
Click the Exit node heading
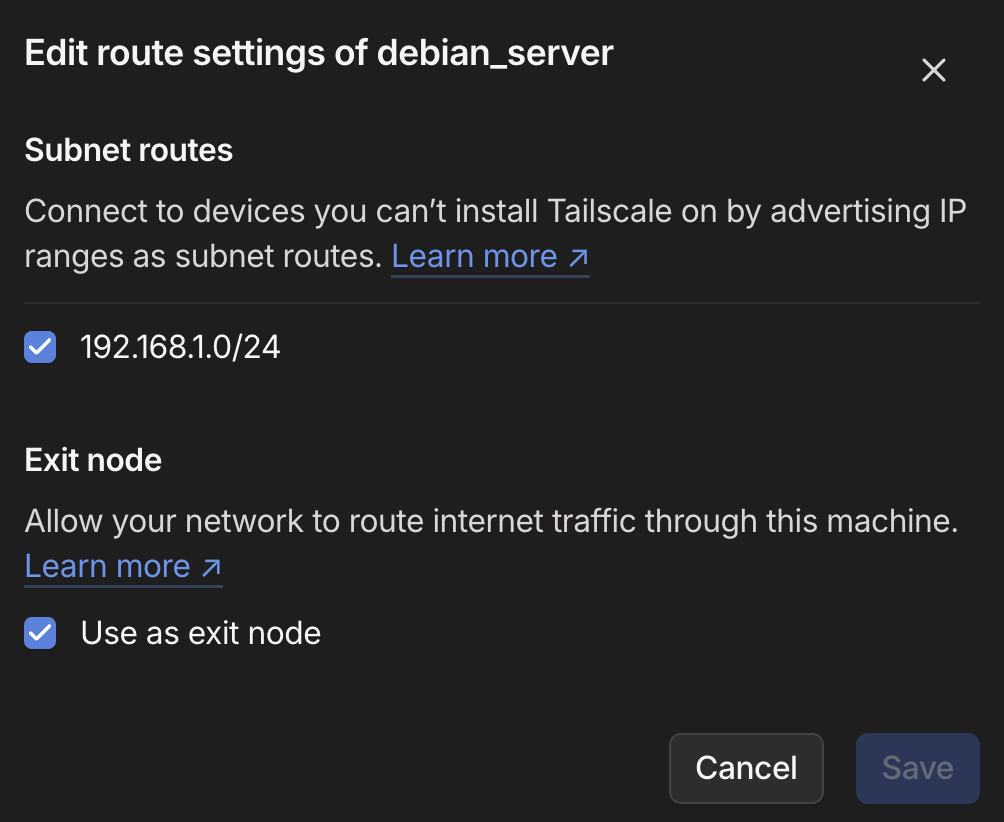pos(93,460)
